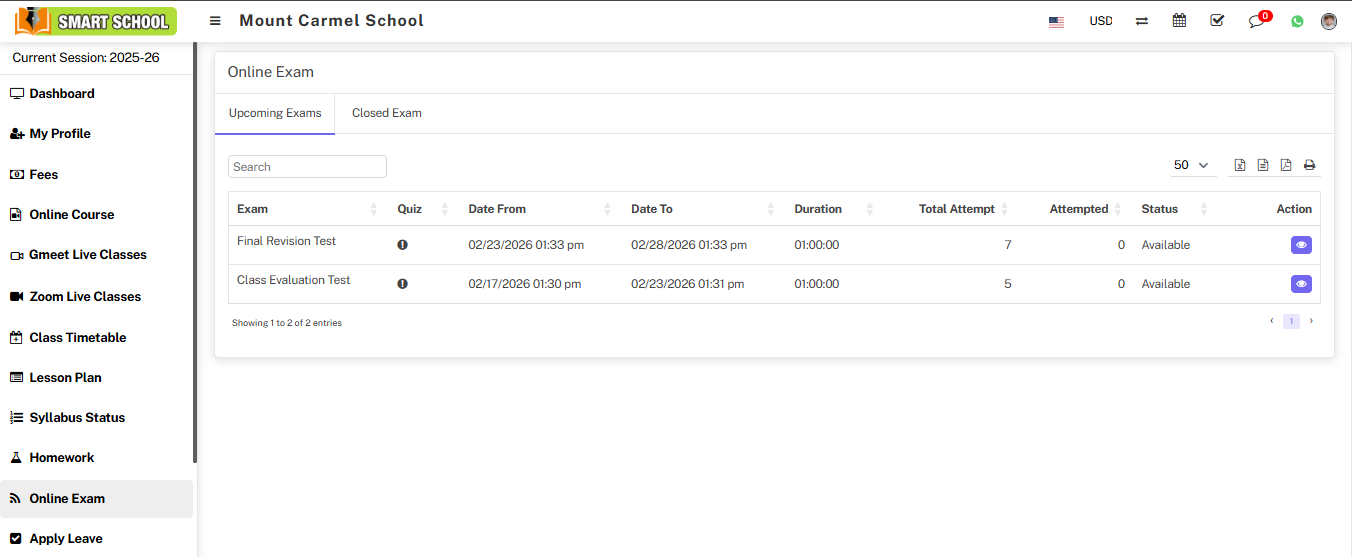
Task: Click the exam Search input field
Action: pos(307,167)
